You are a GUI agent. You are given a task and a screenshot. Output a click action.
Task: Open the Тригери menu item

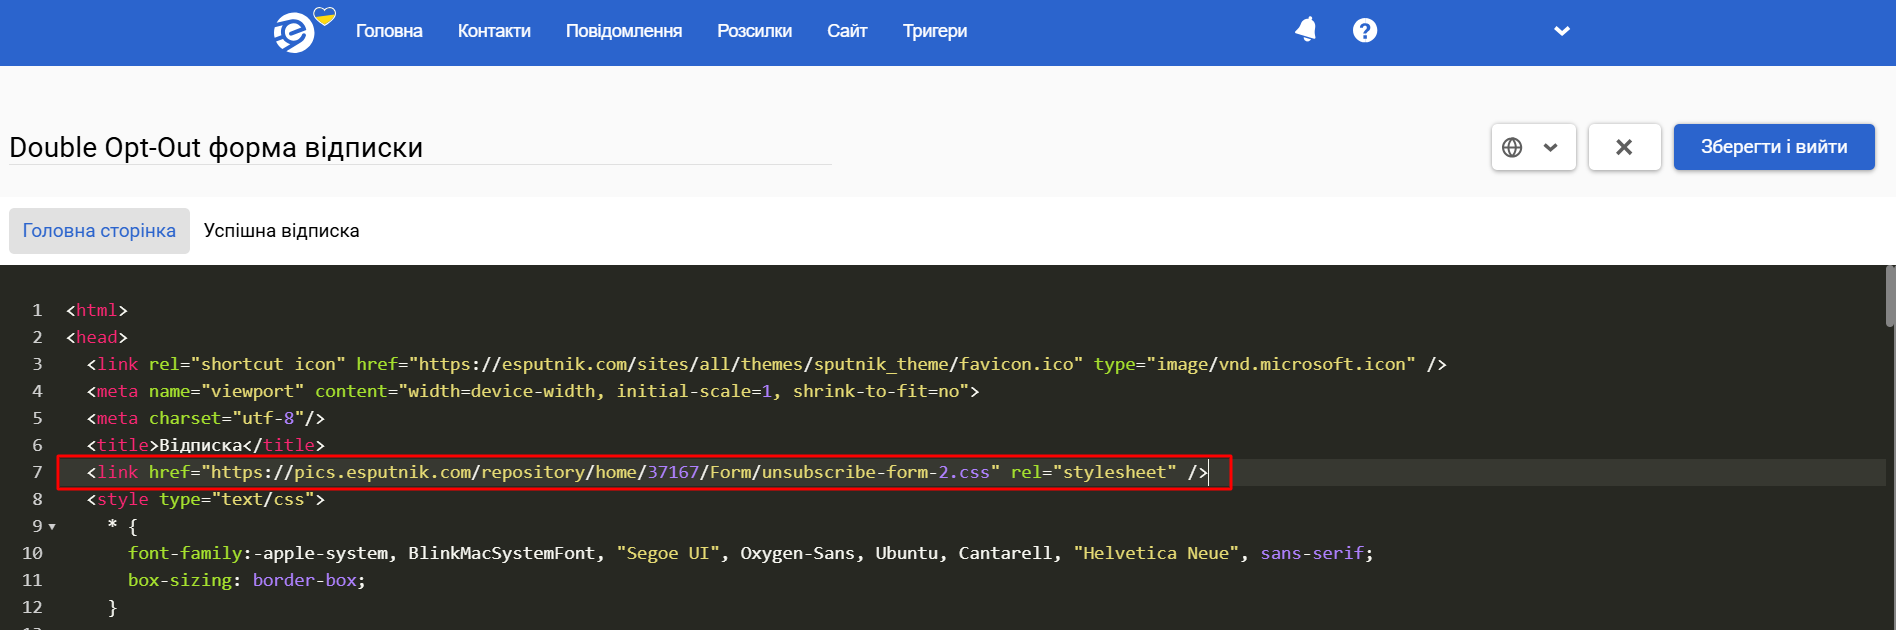tap(935, 31)
